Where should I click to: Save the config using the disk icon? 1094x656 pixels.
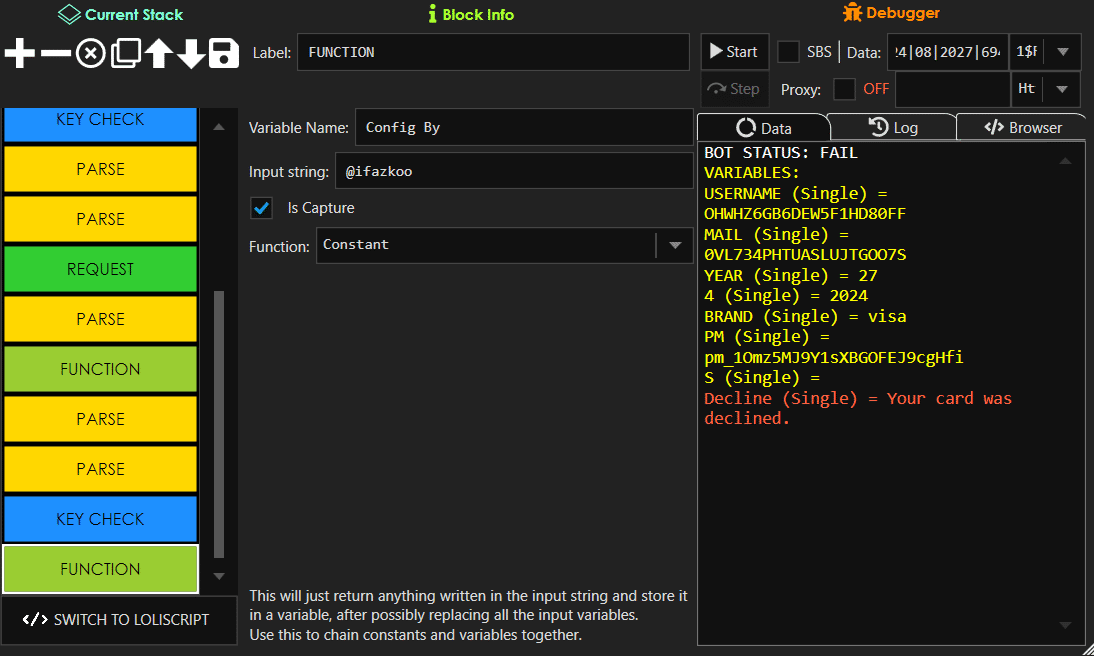point(222,54)
